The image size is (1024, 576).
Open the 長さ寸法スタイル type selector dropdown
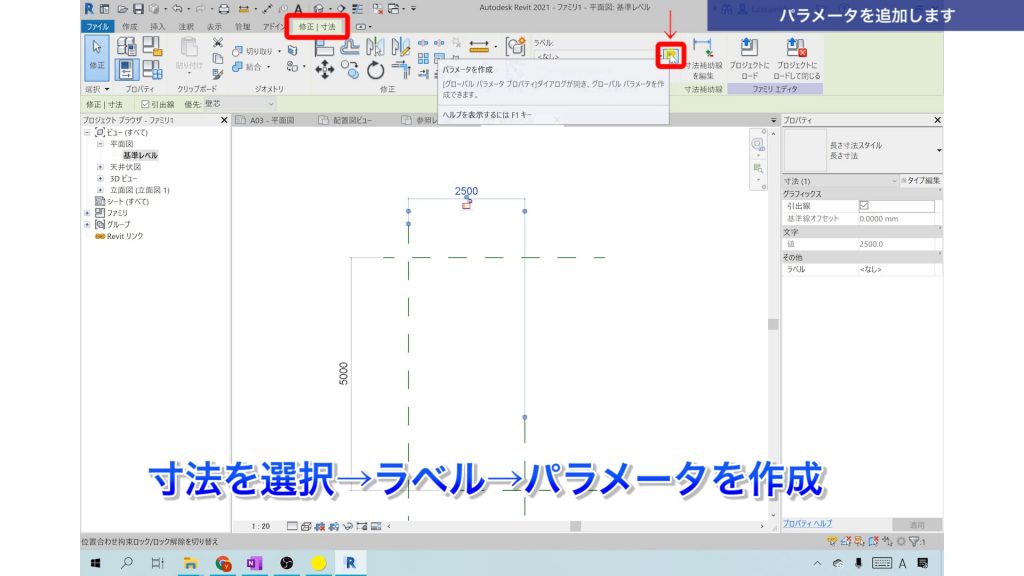tap(939, 150)
